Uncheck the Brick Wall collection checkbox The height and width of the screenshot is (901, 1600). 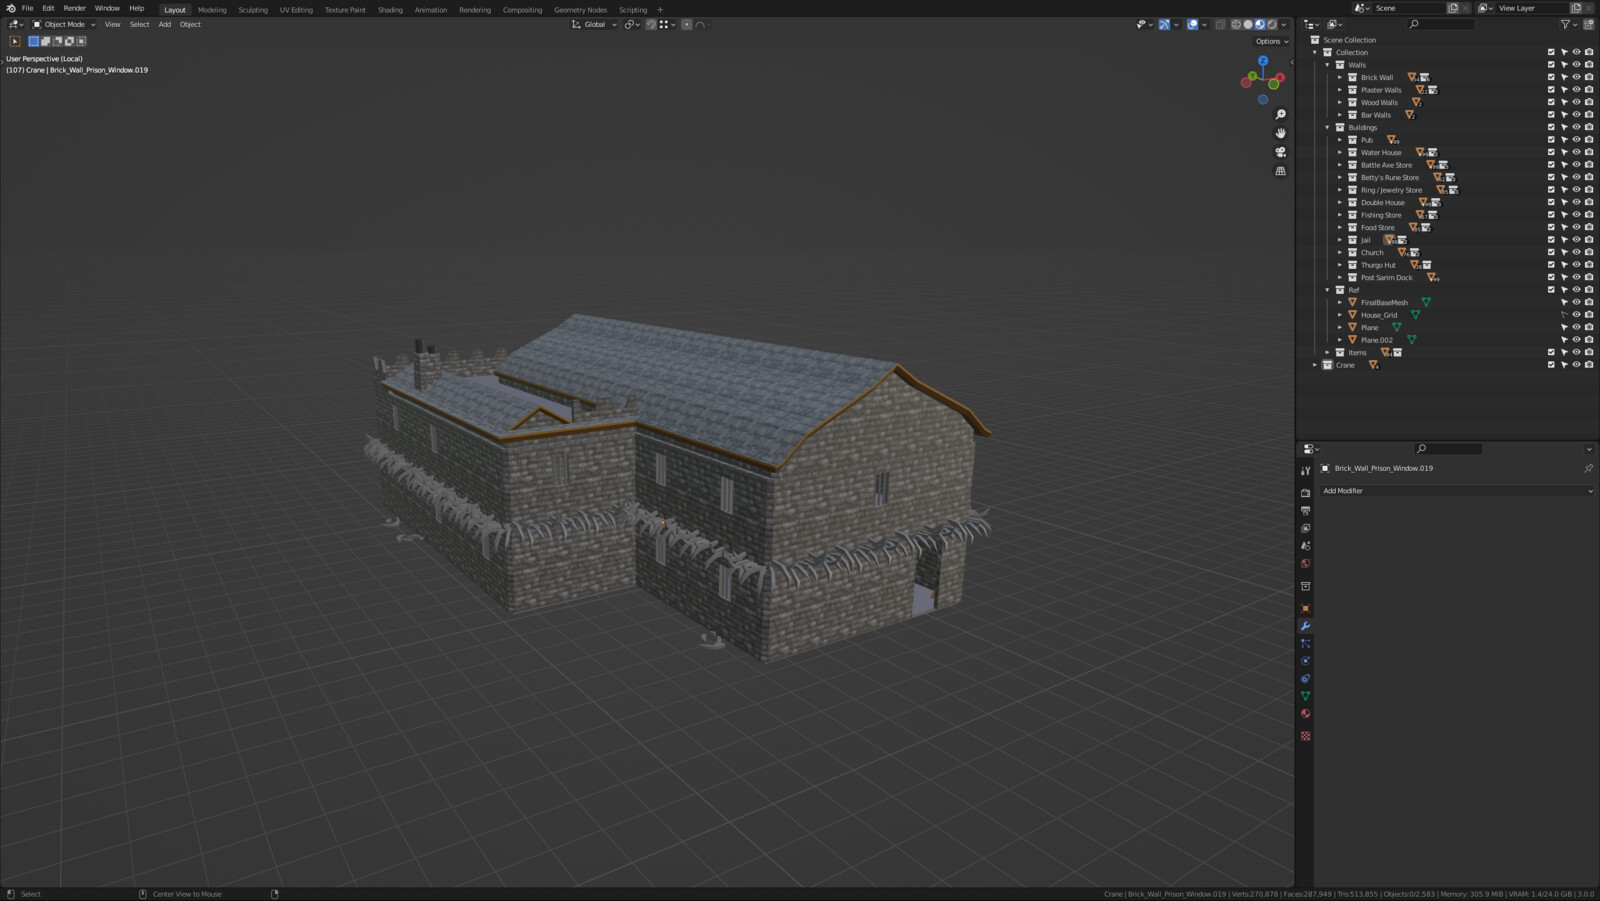point(1551,77)
